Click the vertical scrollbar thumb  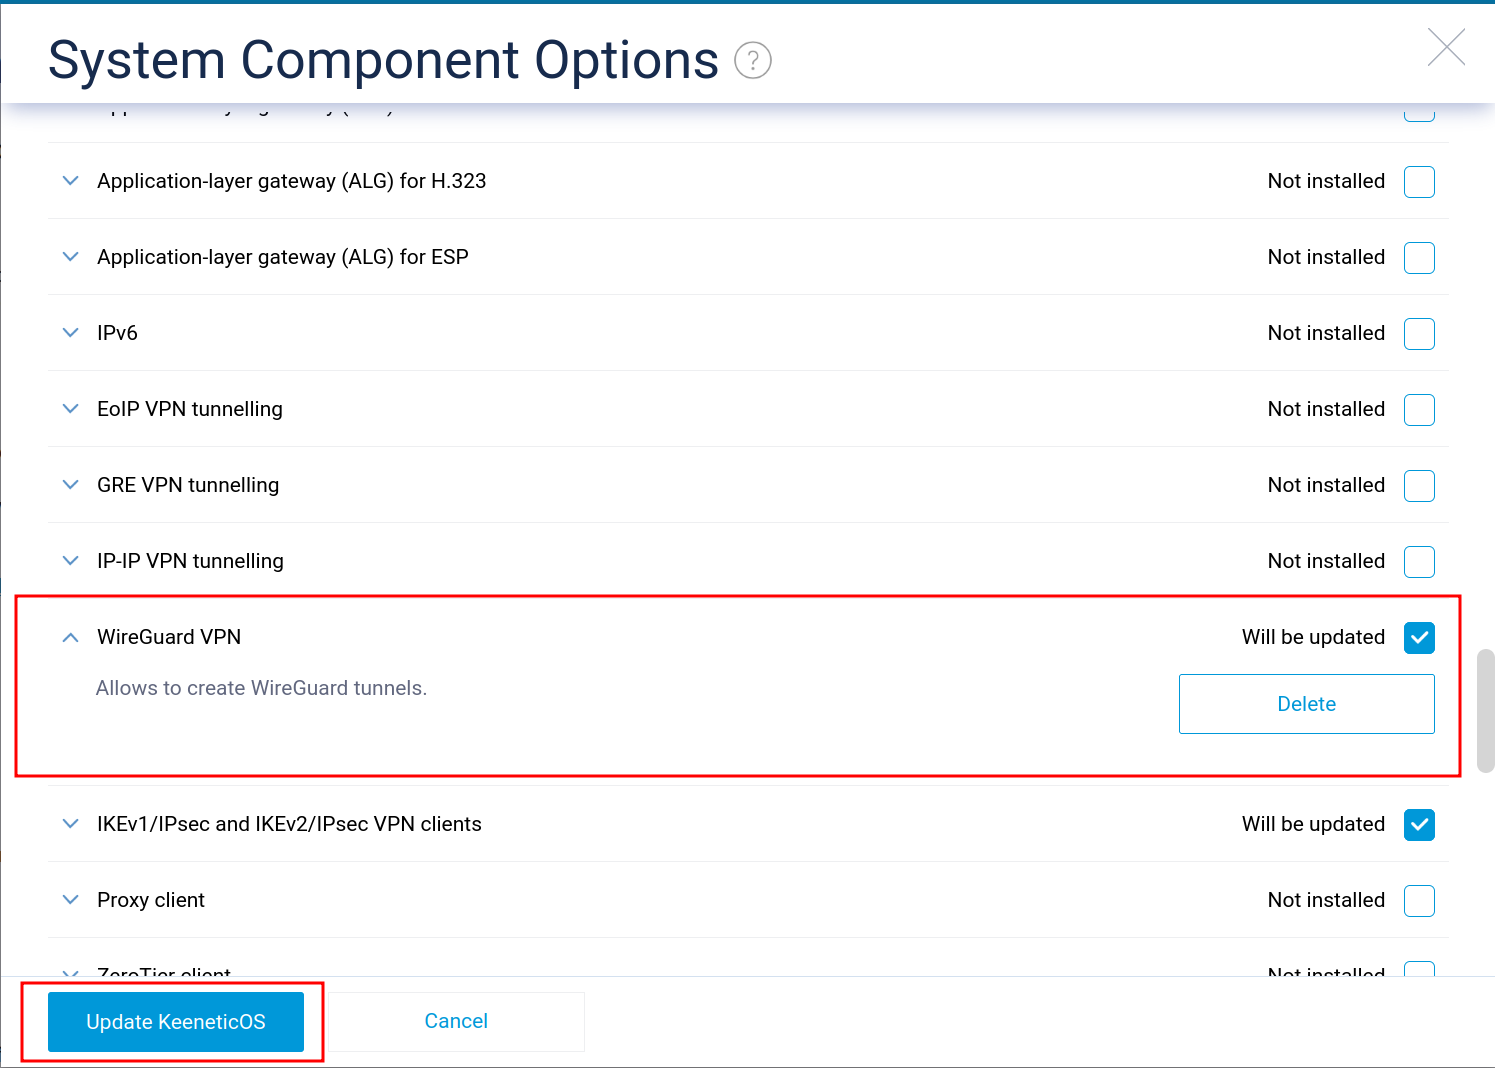1485,711
